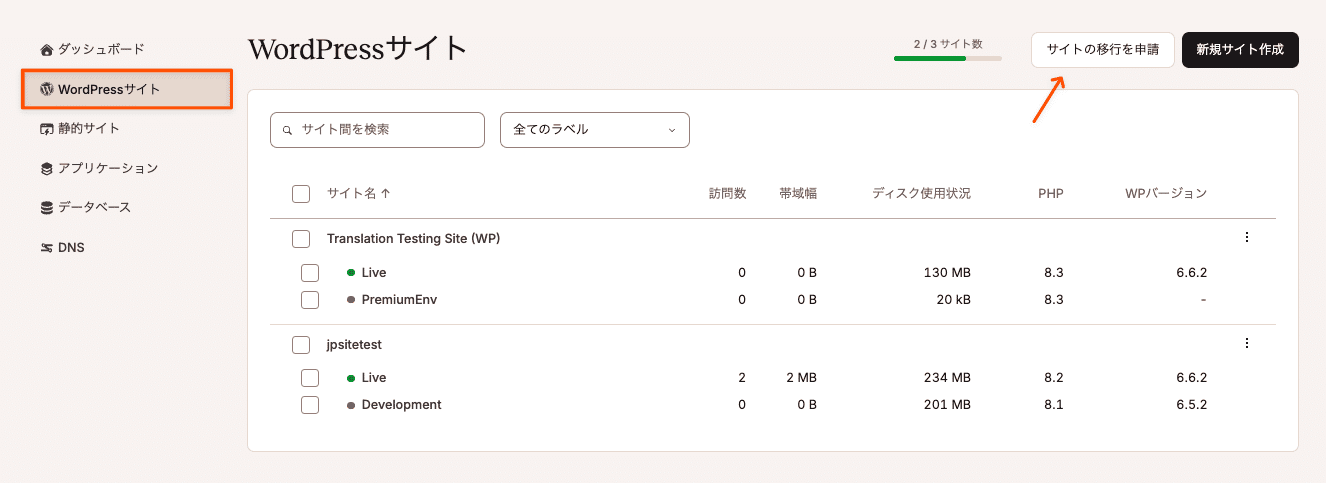Click the magnifier icon in search box
Viewport: 1326px width, 483px height.
pyautogui.click(x=288, y=130)
